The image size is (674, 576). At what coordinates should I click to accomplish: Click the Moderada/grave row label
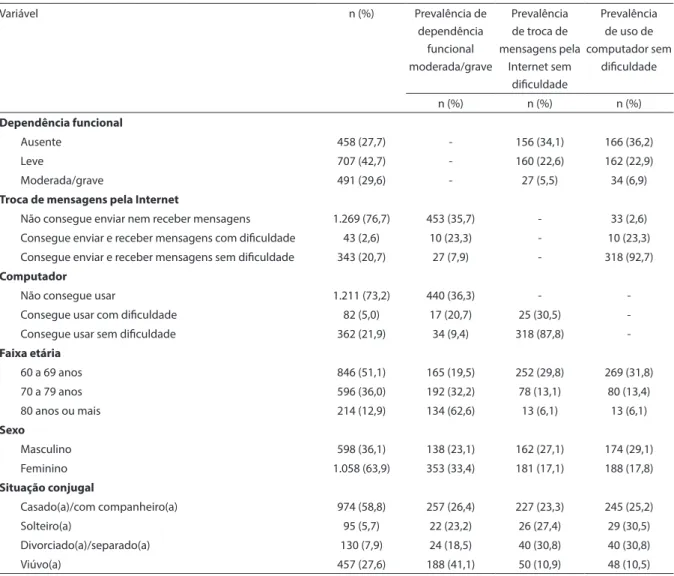[62, 181]
